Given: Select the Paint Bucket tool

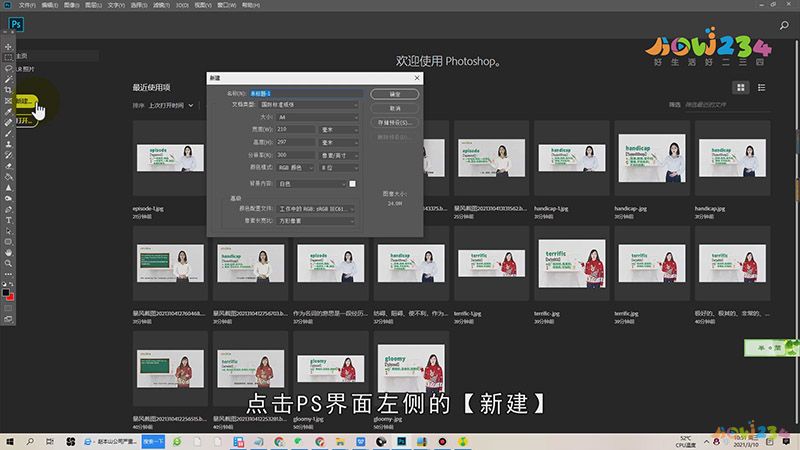Looking at the screenshot, I should tap(8, 177).
